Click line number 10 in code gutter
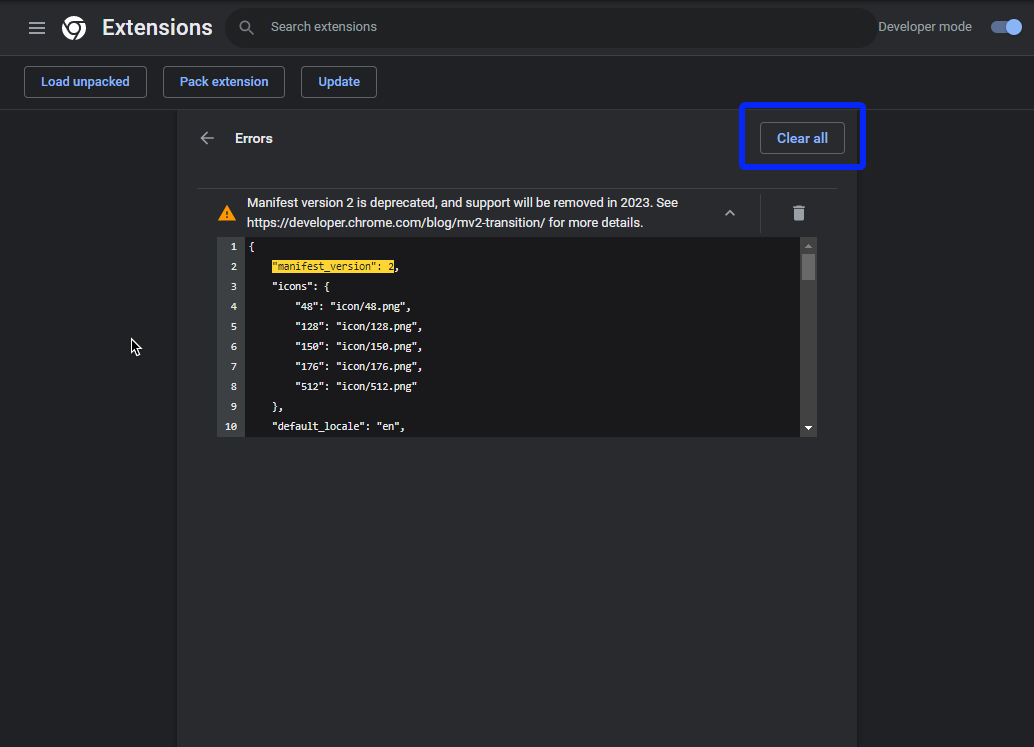 [x=231, y=427]
